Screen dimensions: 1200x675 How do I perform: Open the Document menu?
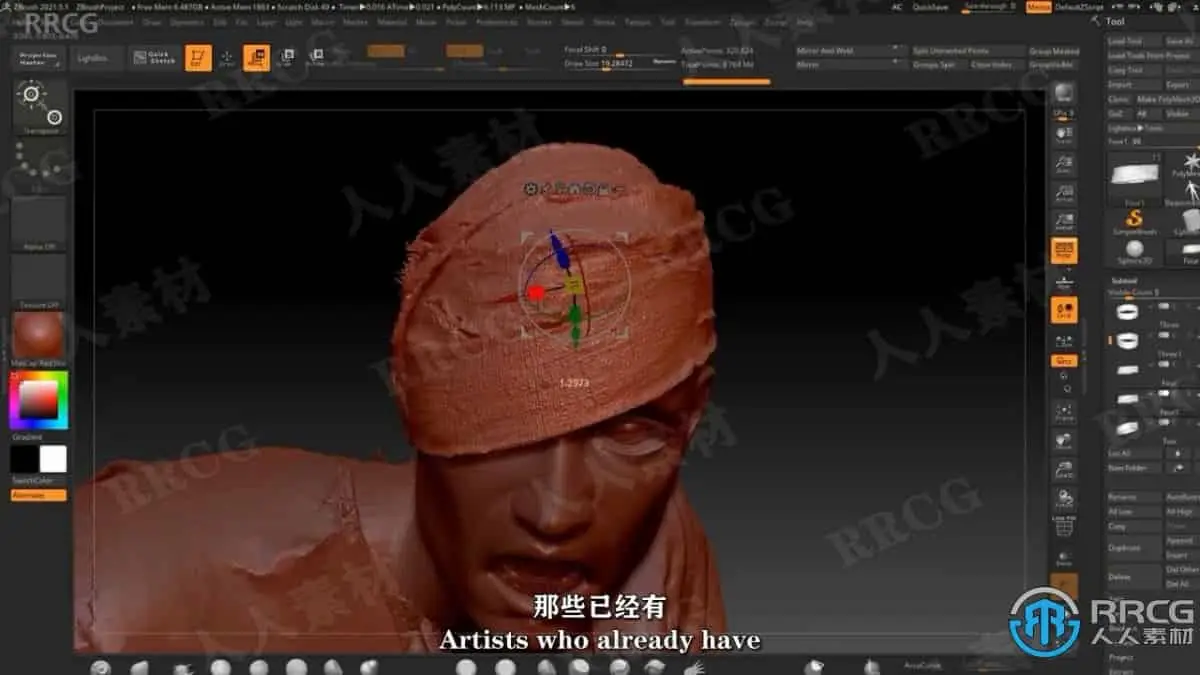(x=117, y=21)
